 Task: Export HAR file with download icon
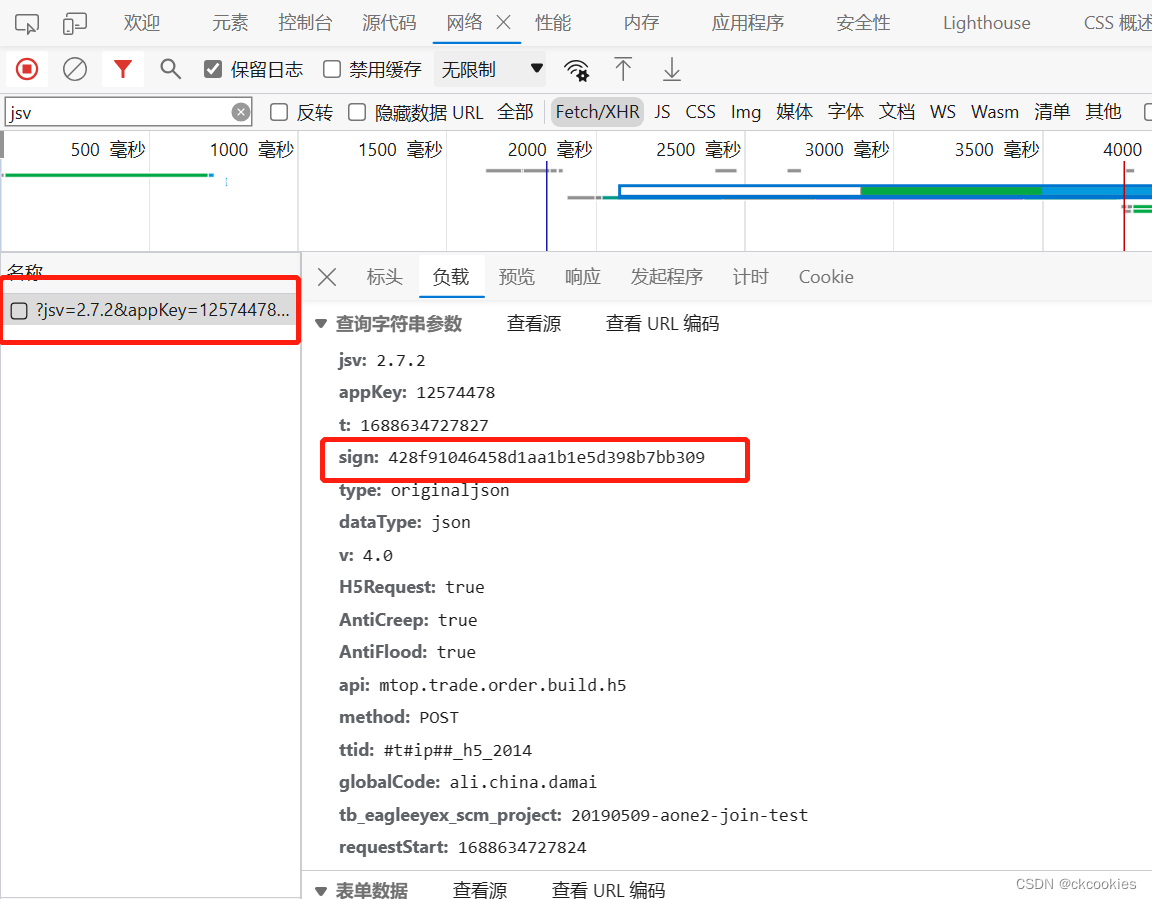pos(671,70)
